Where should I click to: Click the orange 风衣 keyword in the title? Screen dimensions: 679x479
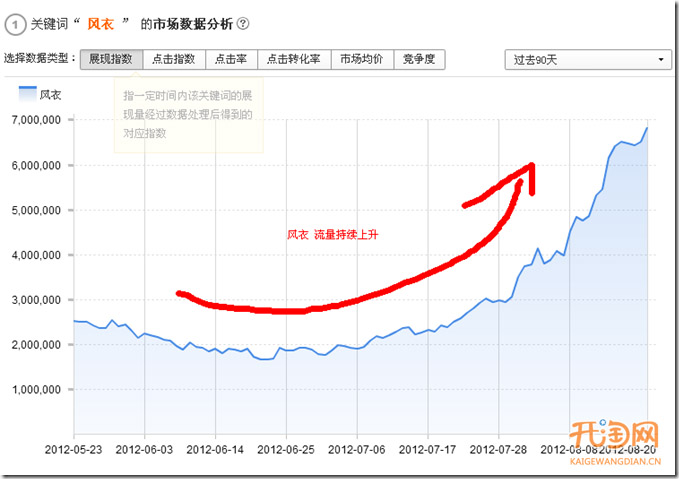[100, 24]
